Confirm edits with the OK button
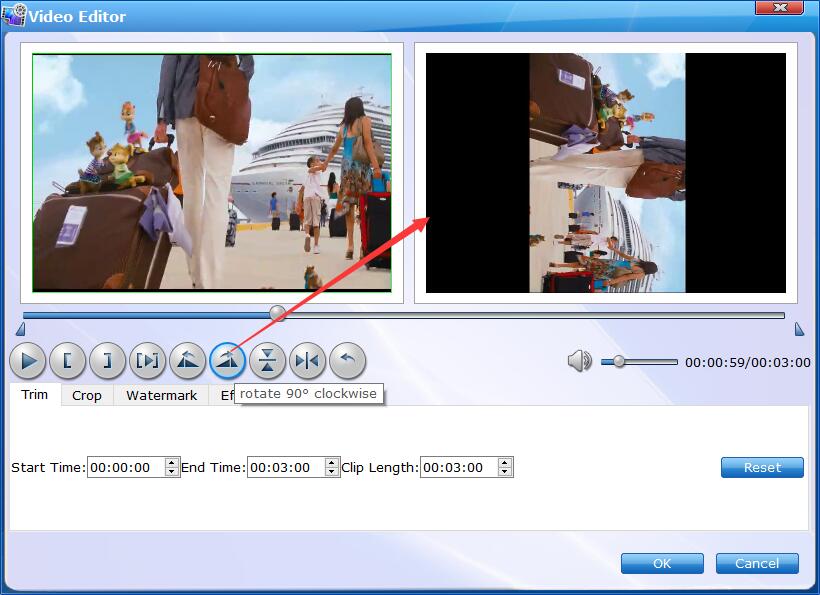 click(x=662, y=563)
